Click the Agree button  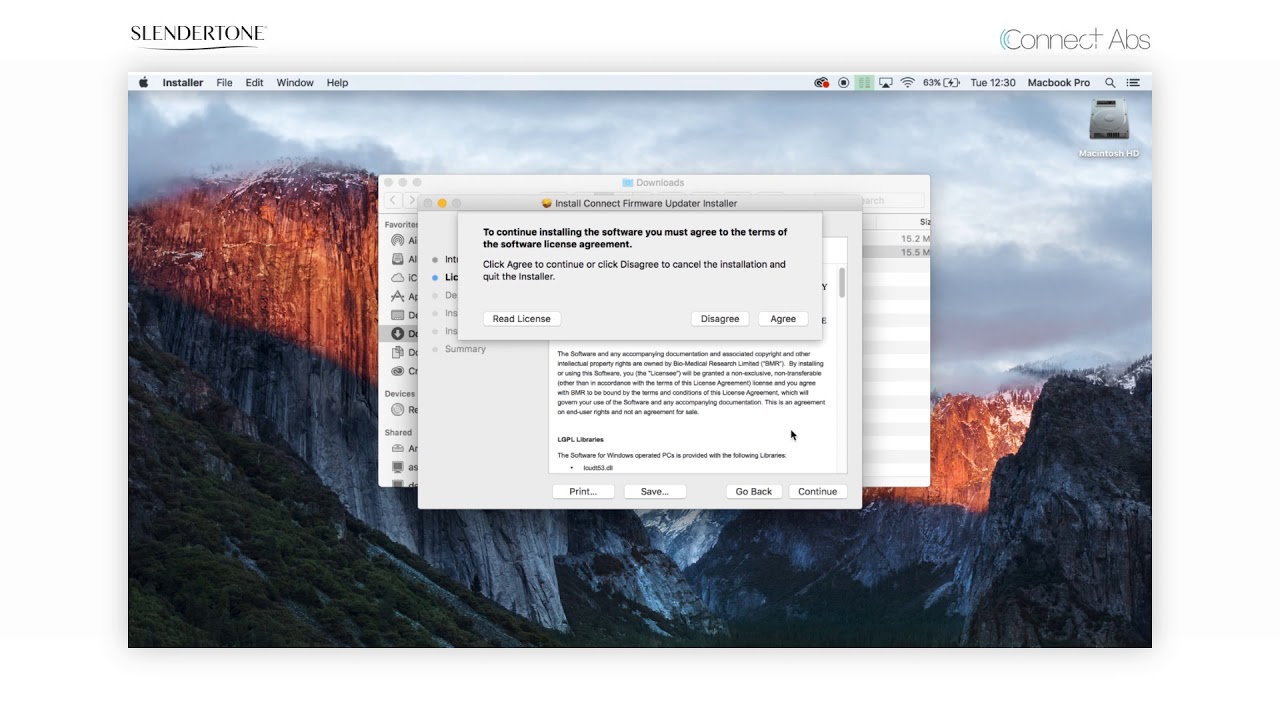[x=783, y=319]
